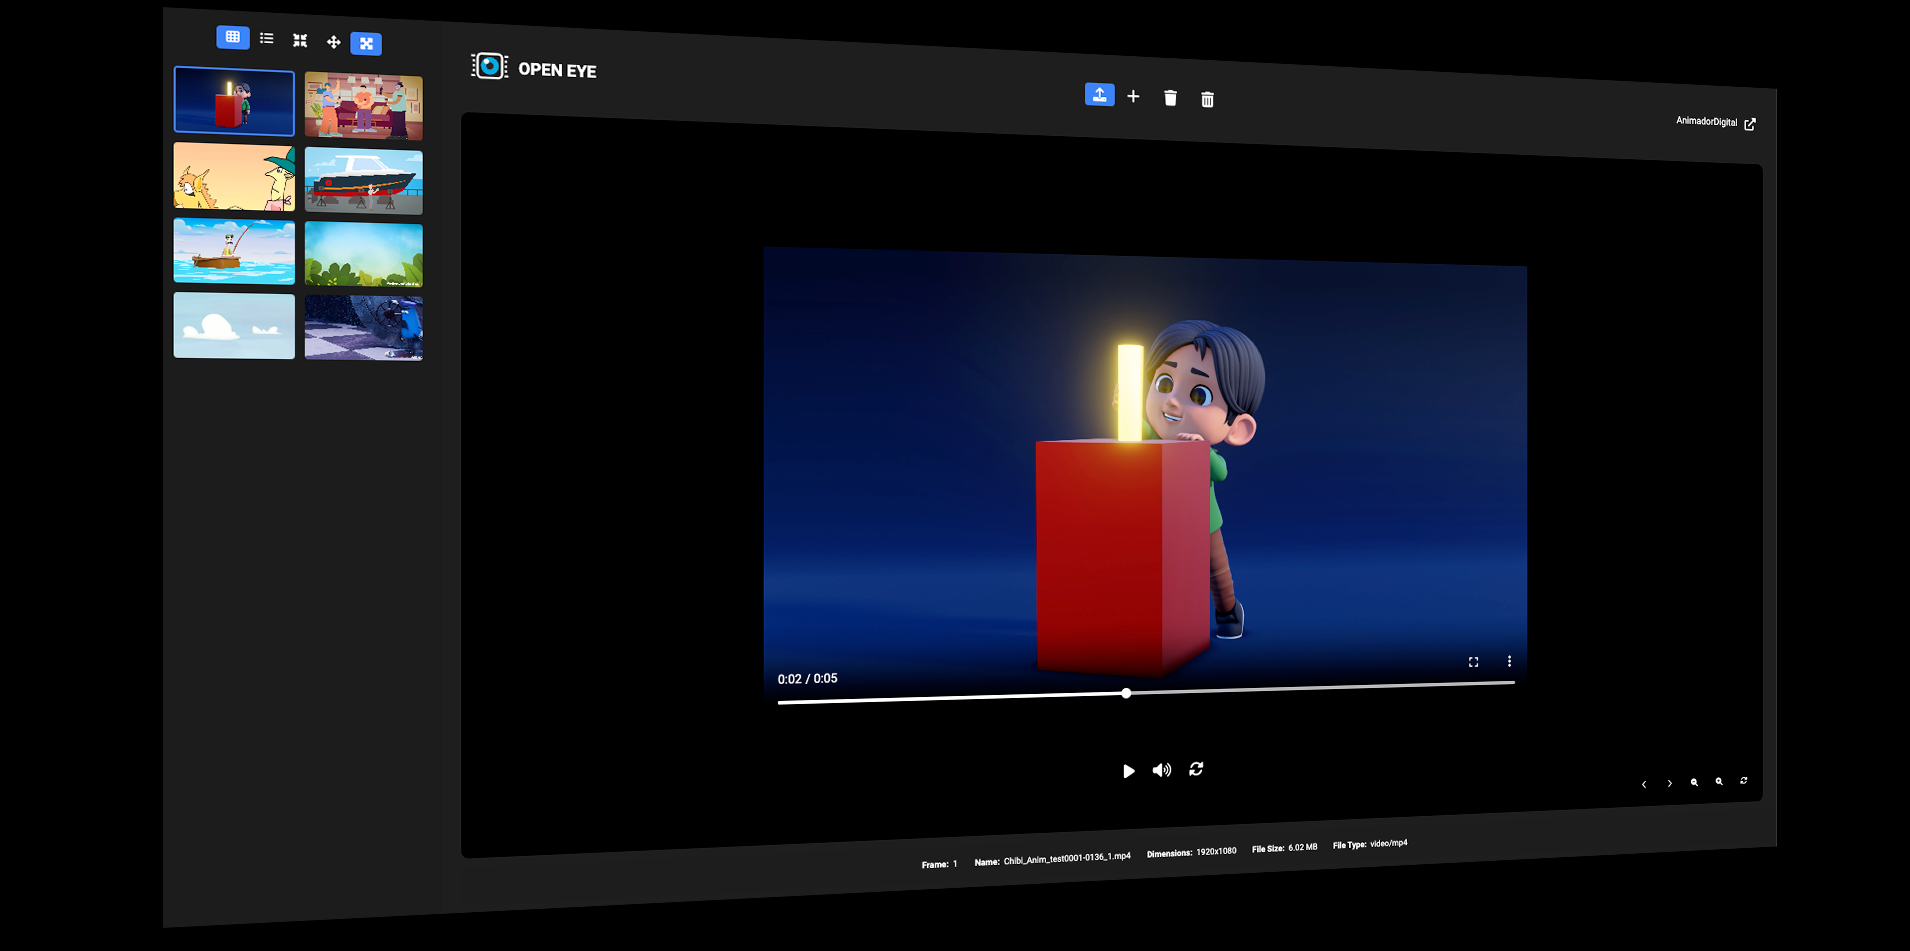Enter fullscreen from video overlay
This screenshot has width=1910, height=951.
tap(1473, 662)
